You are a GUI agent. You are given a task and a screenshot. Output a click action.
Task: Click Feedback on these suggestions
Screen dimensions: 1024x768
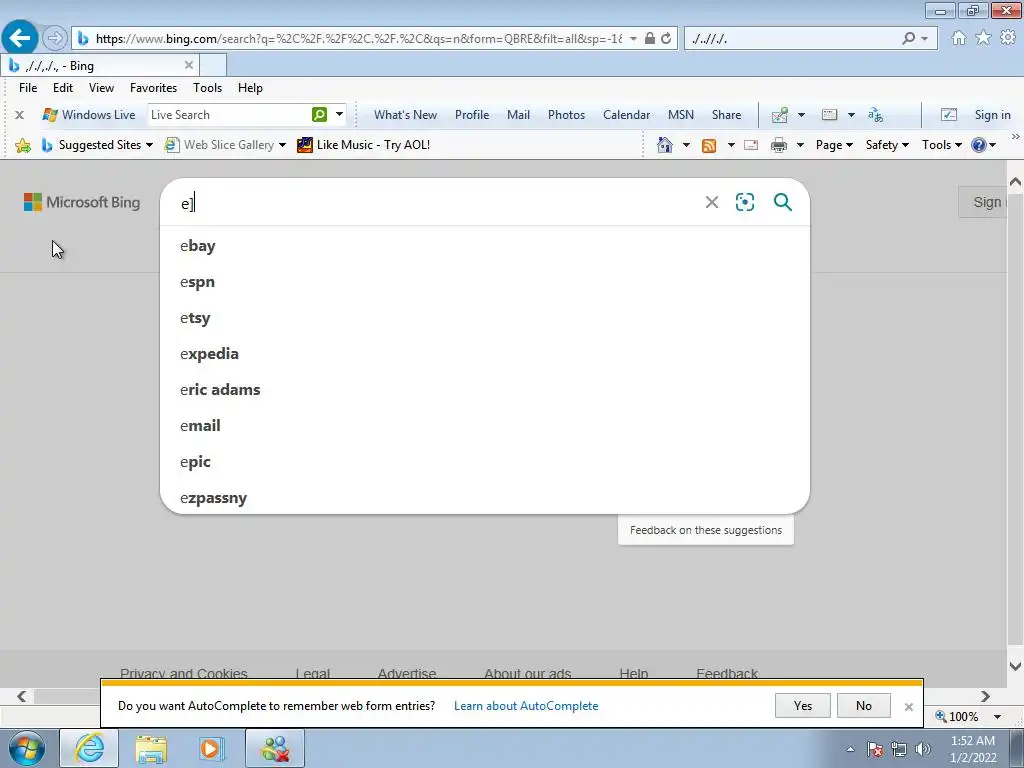click(706, 530)
